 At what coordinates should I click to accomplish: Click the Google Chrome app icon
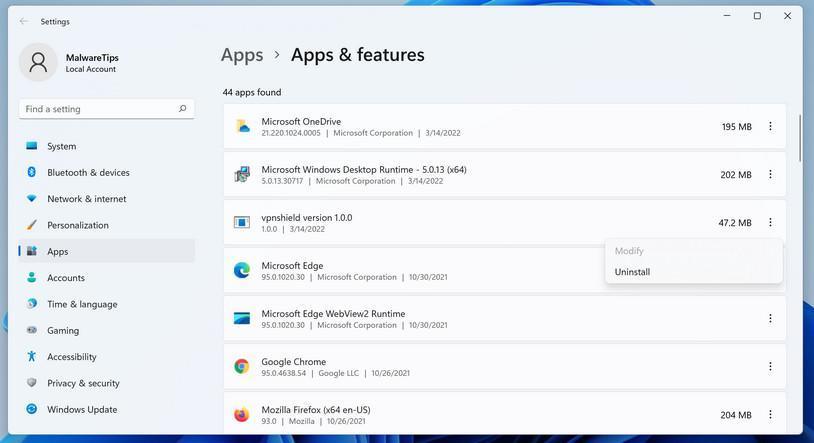[x=241, y=367]
